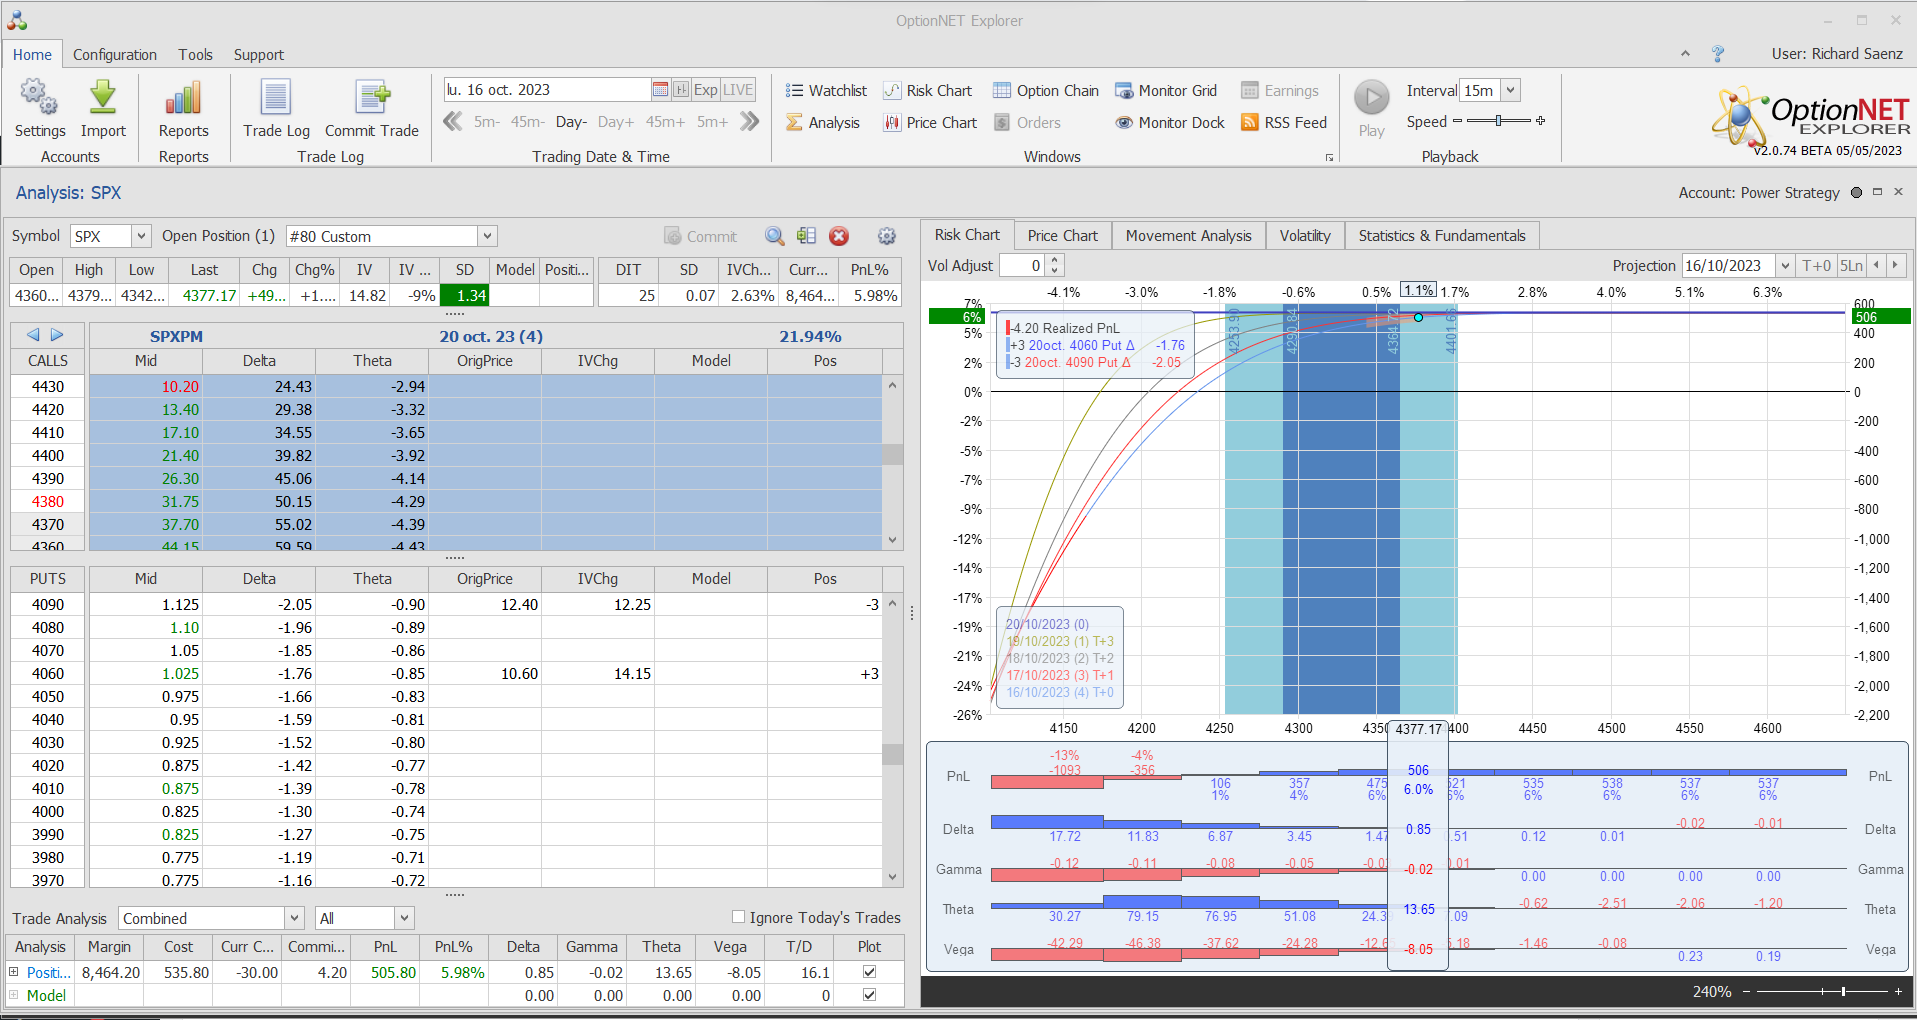Click the red delete position icon
The height and width of the screenshot is (1020, 1917).
pos(839,236)
